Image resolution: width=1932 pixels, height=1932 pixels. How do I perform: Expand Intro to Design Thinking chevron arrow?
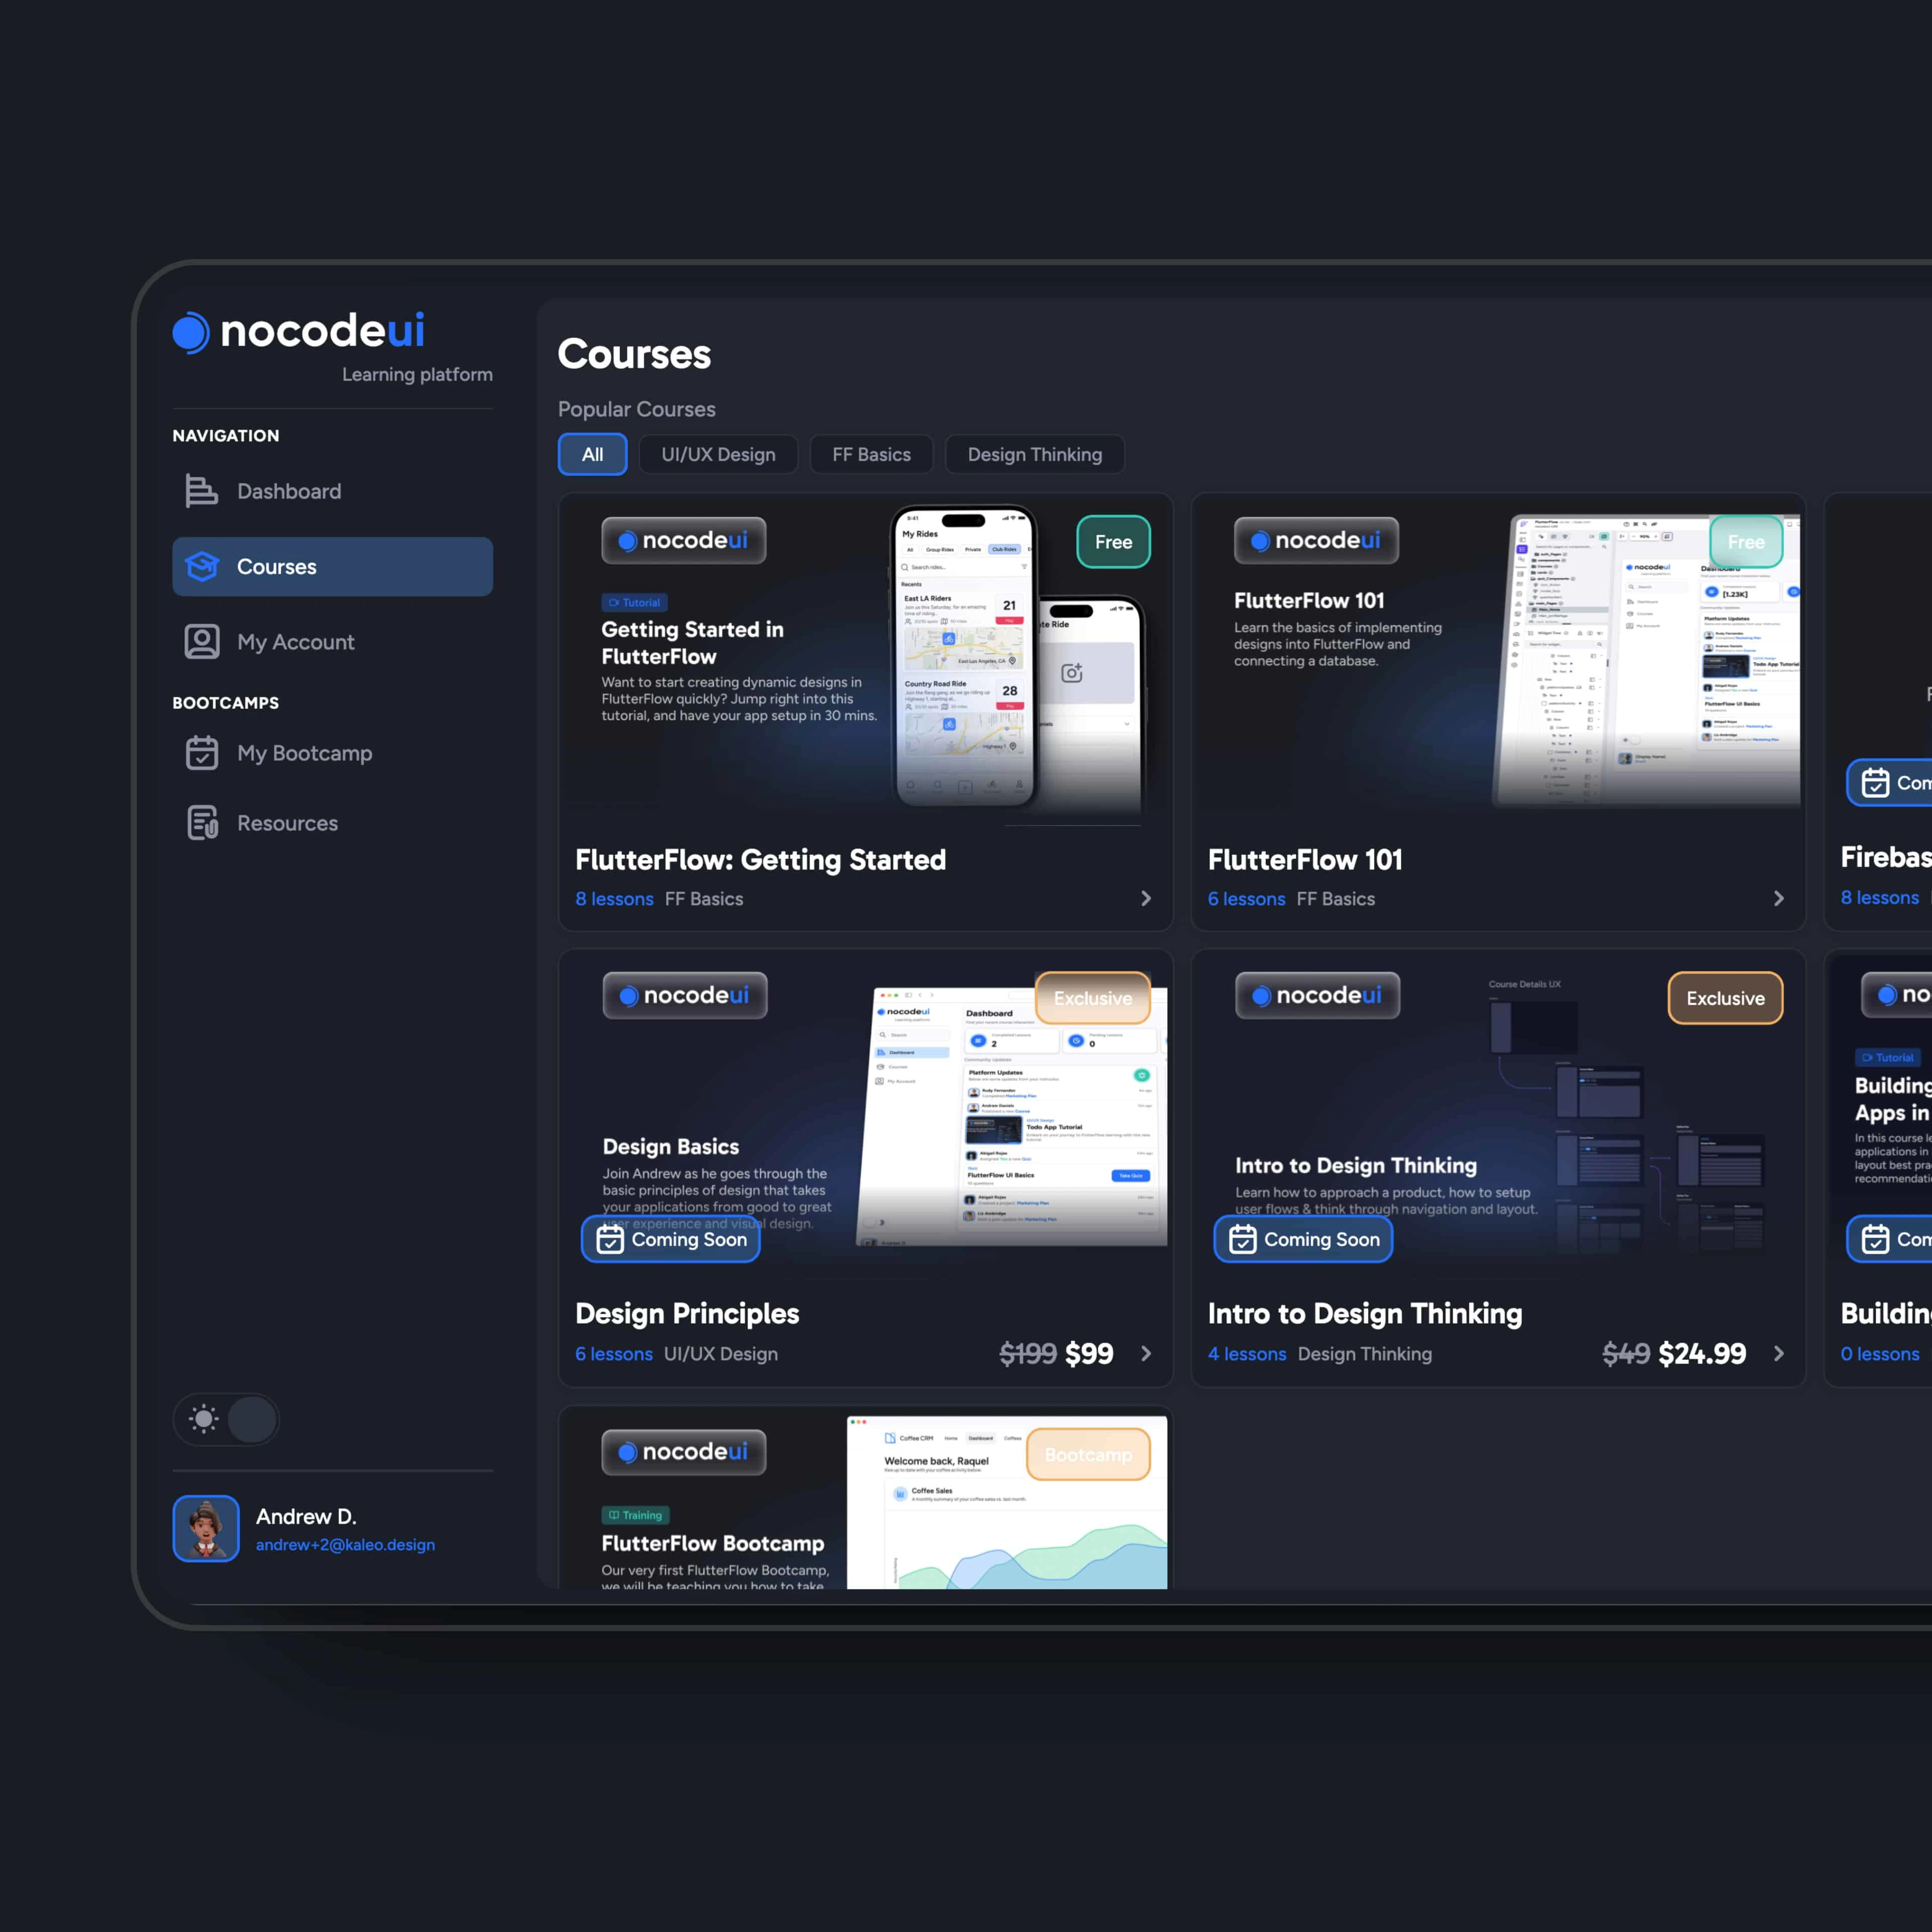(x=1778, y=1353)
